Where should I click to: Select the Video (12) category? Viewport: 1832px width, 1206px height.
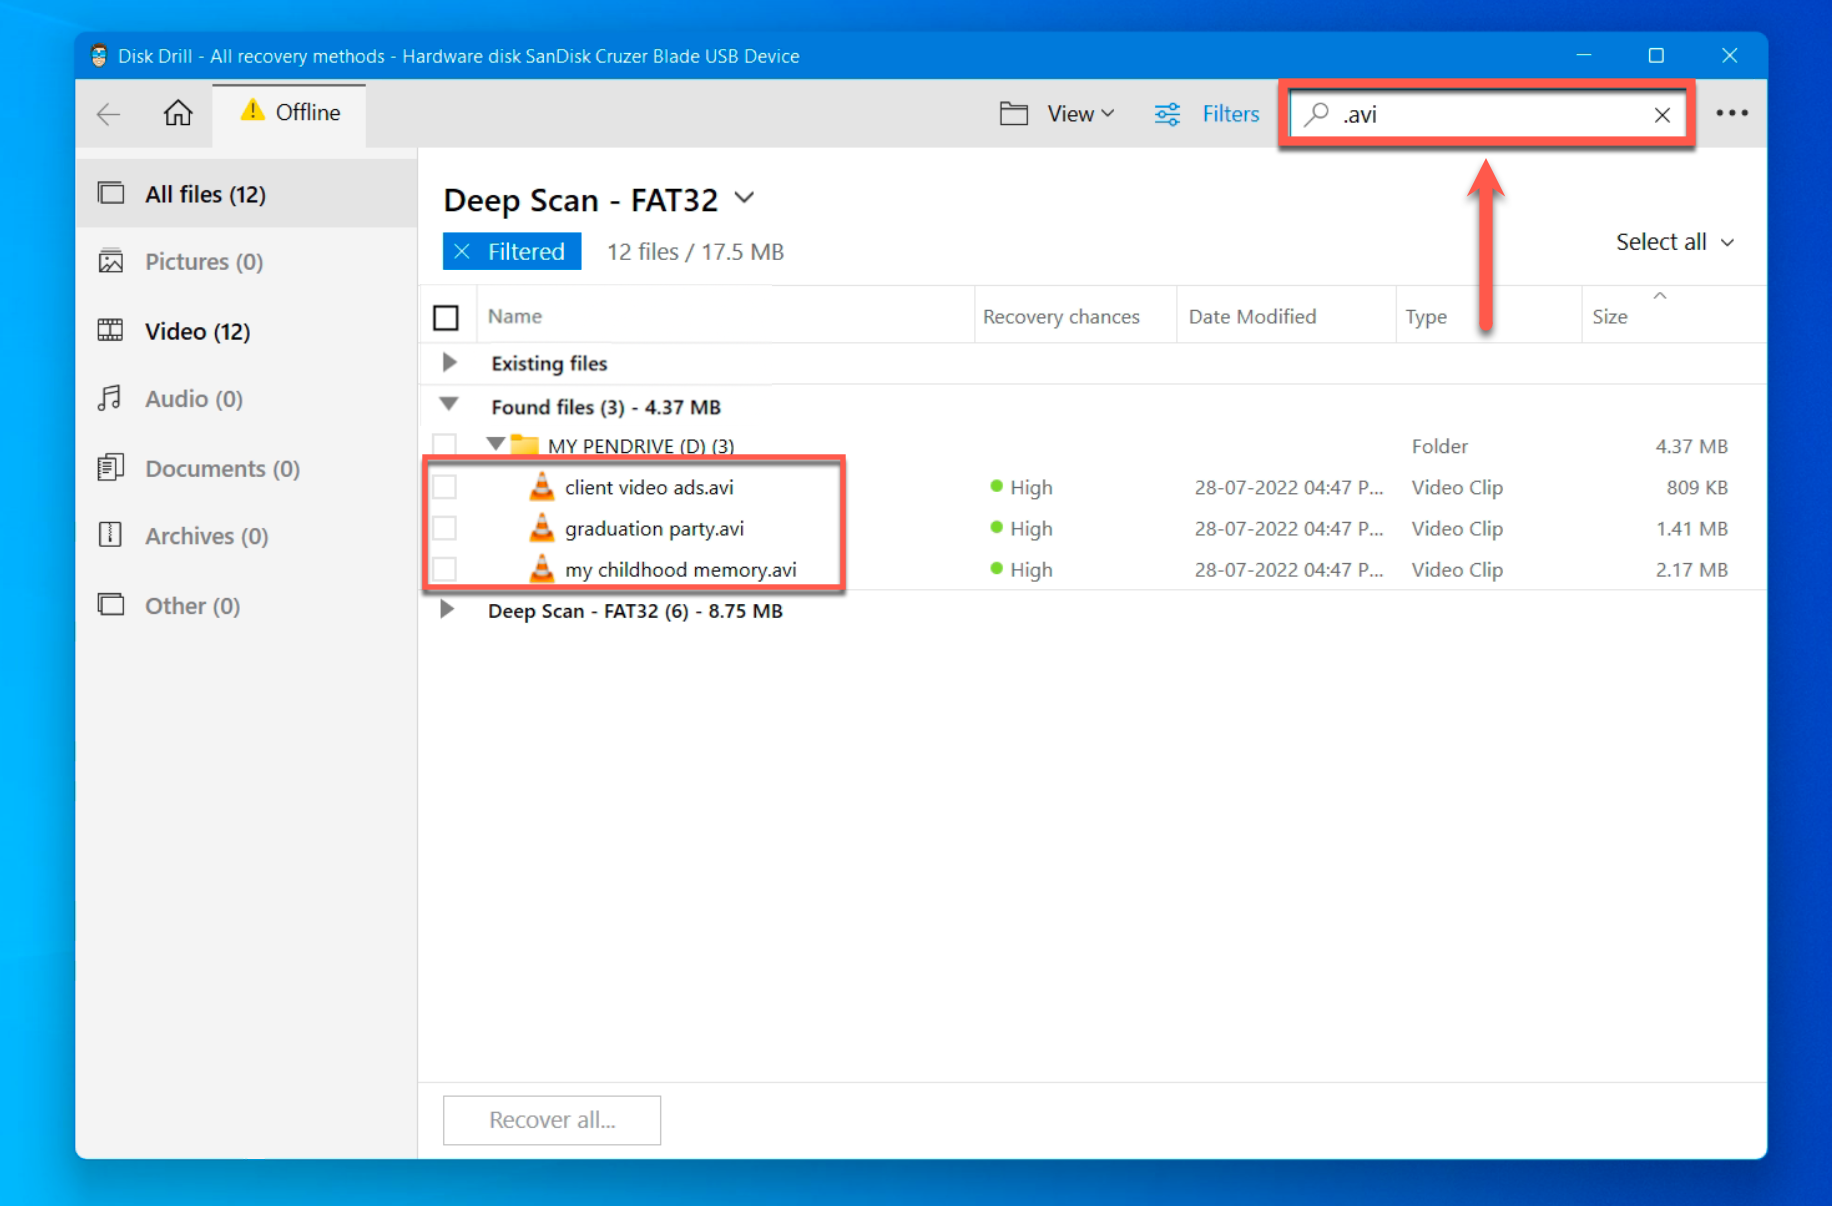coord(247,331)
